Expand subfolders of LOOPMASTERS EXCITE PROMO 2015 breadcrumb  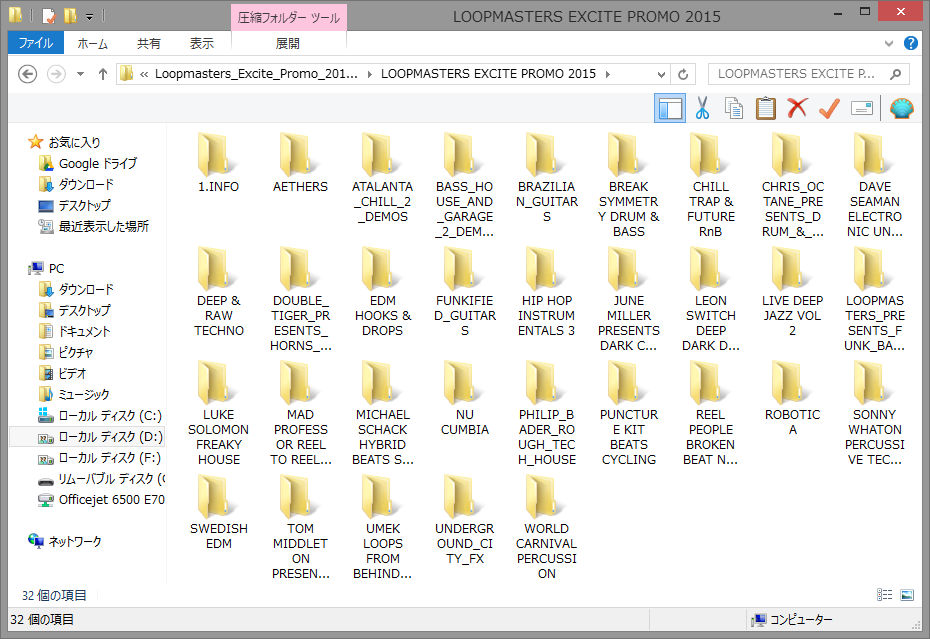point(607,74)
